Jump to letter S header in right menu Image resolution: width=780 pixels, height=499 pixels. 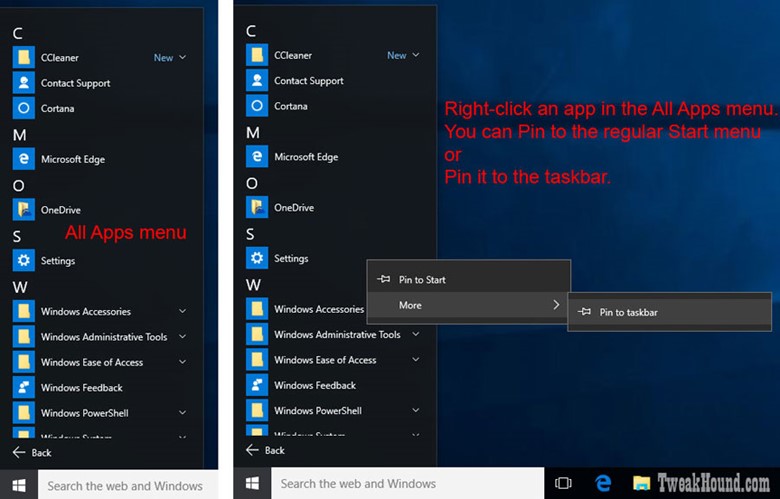(250, 234)
